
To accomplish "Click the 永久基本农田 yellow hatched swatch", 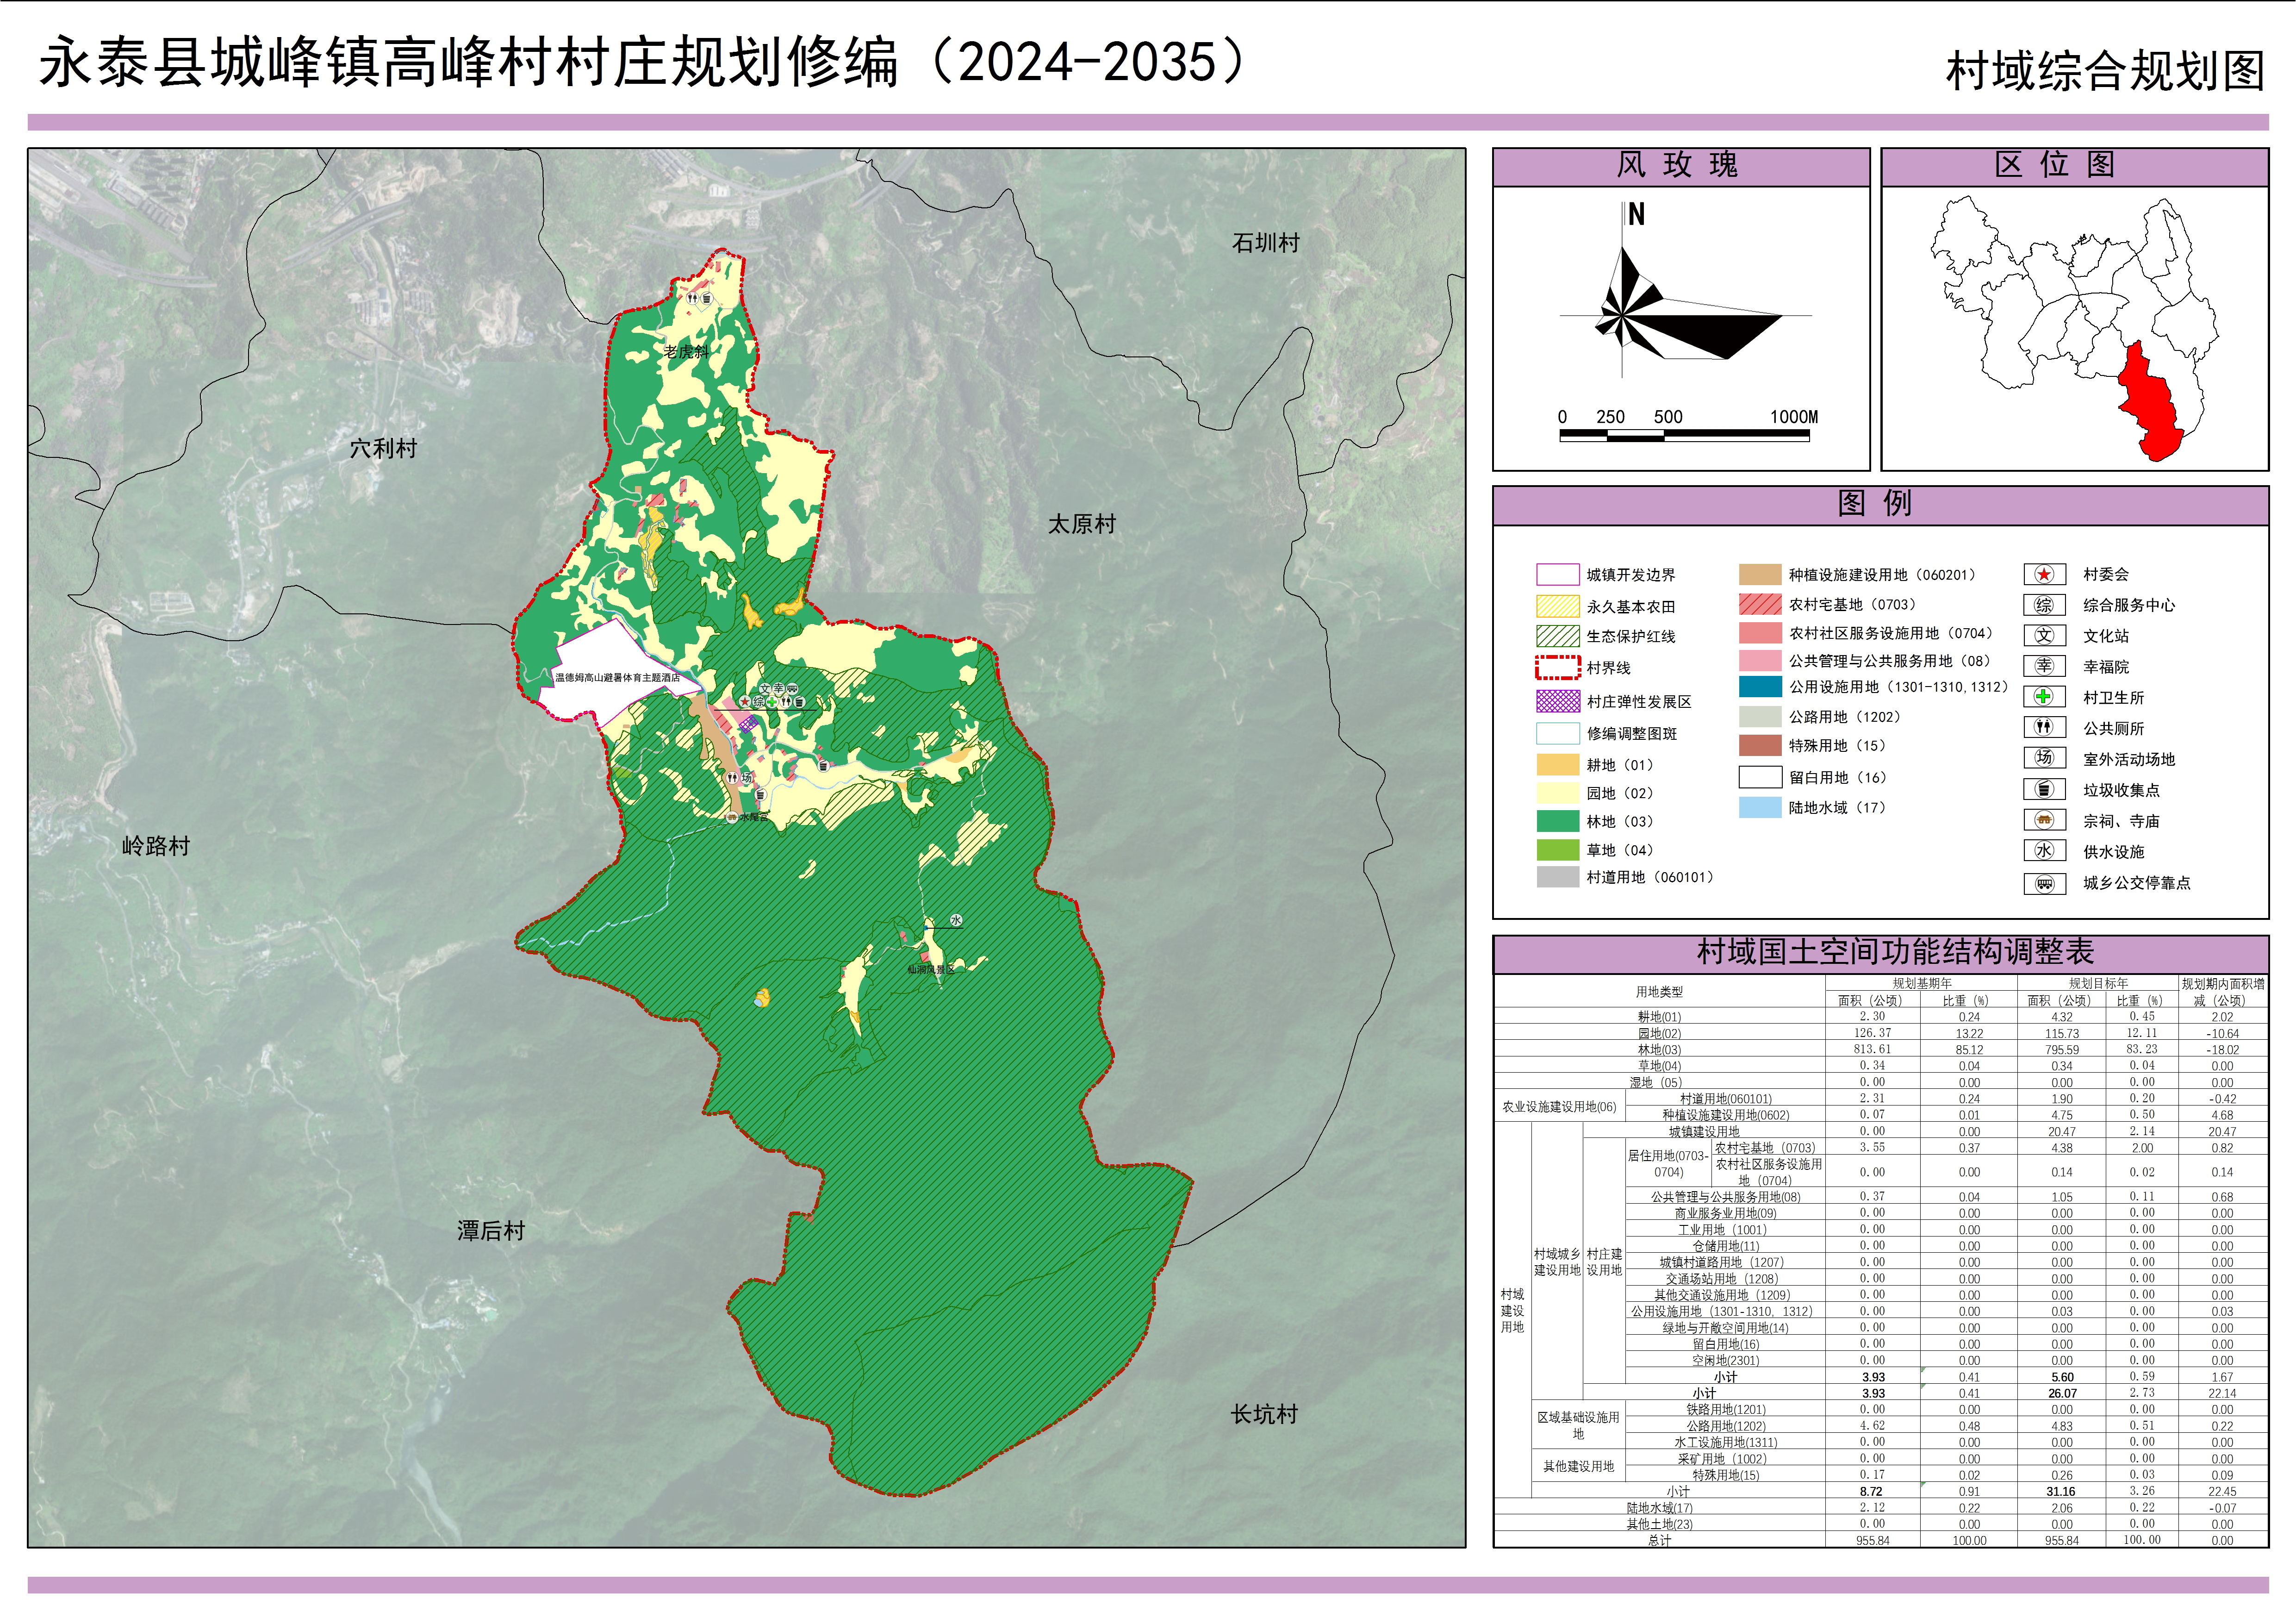I will pyautogui.click(x=1557, y=606).
